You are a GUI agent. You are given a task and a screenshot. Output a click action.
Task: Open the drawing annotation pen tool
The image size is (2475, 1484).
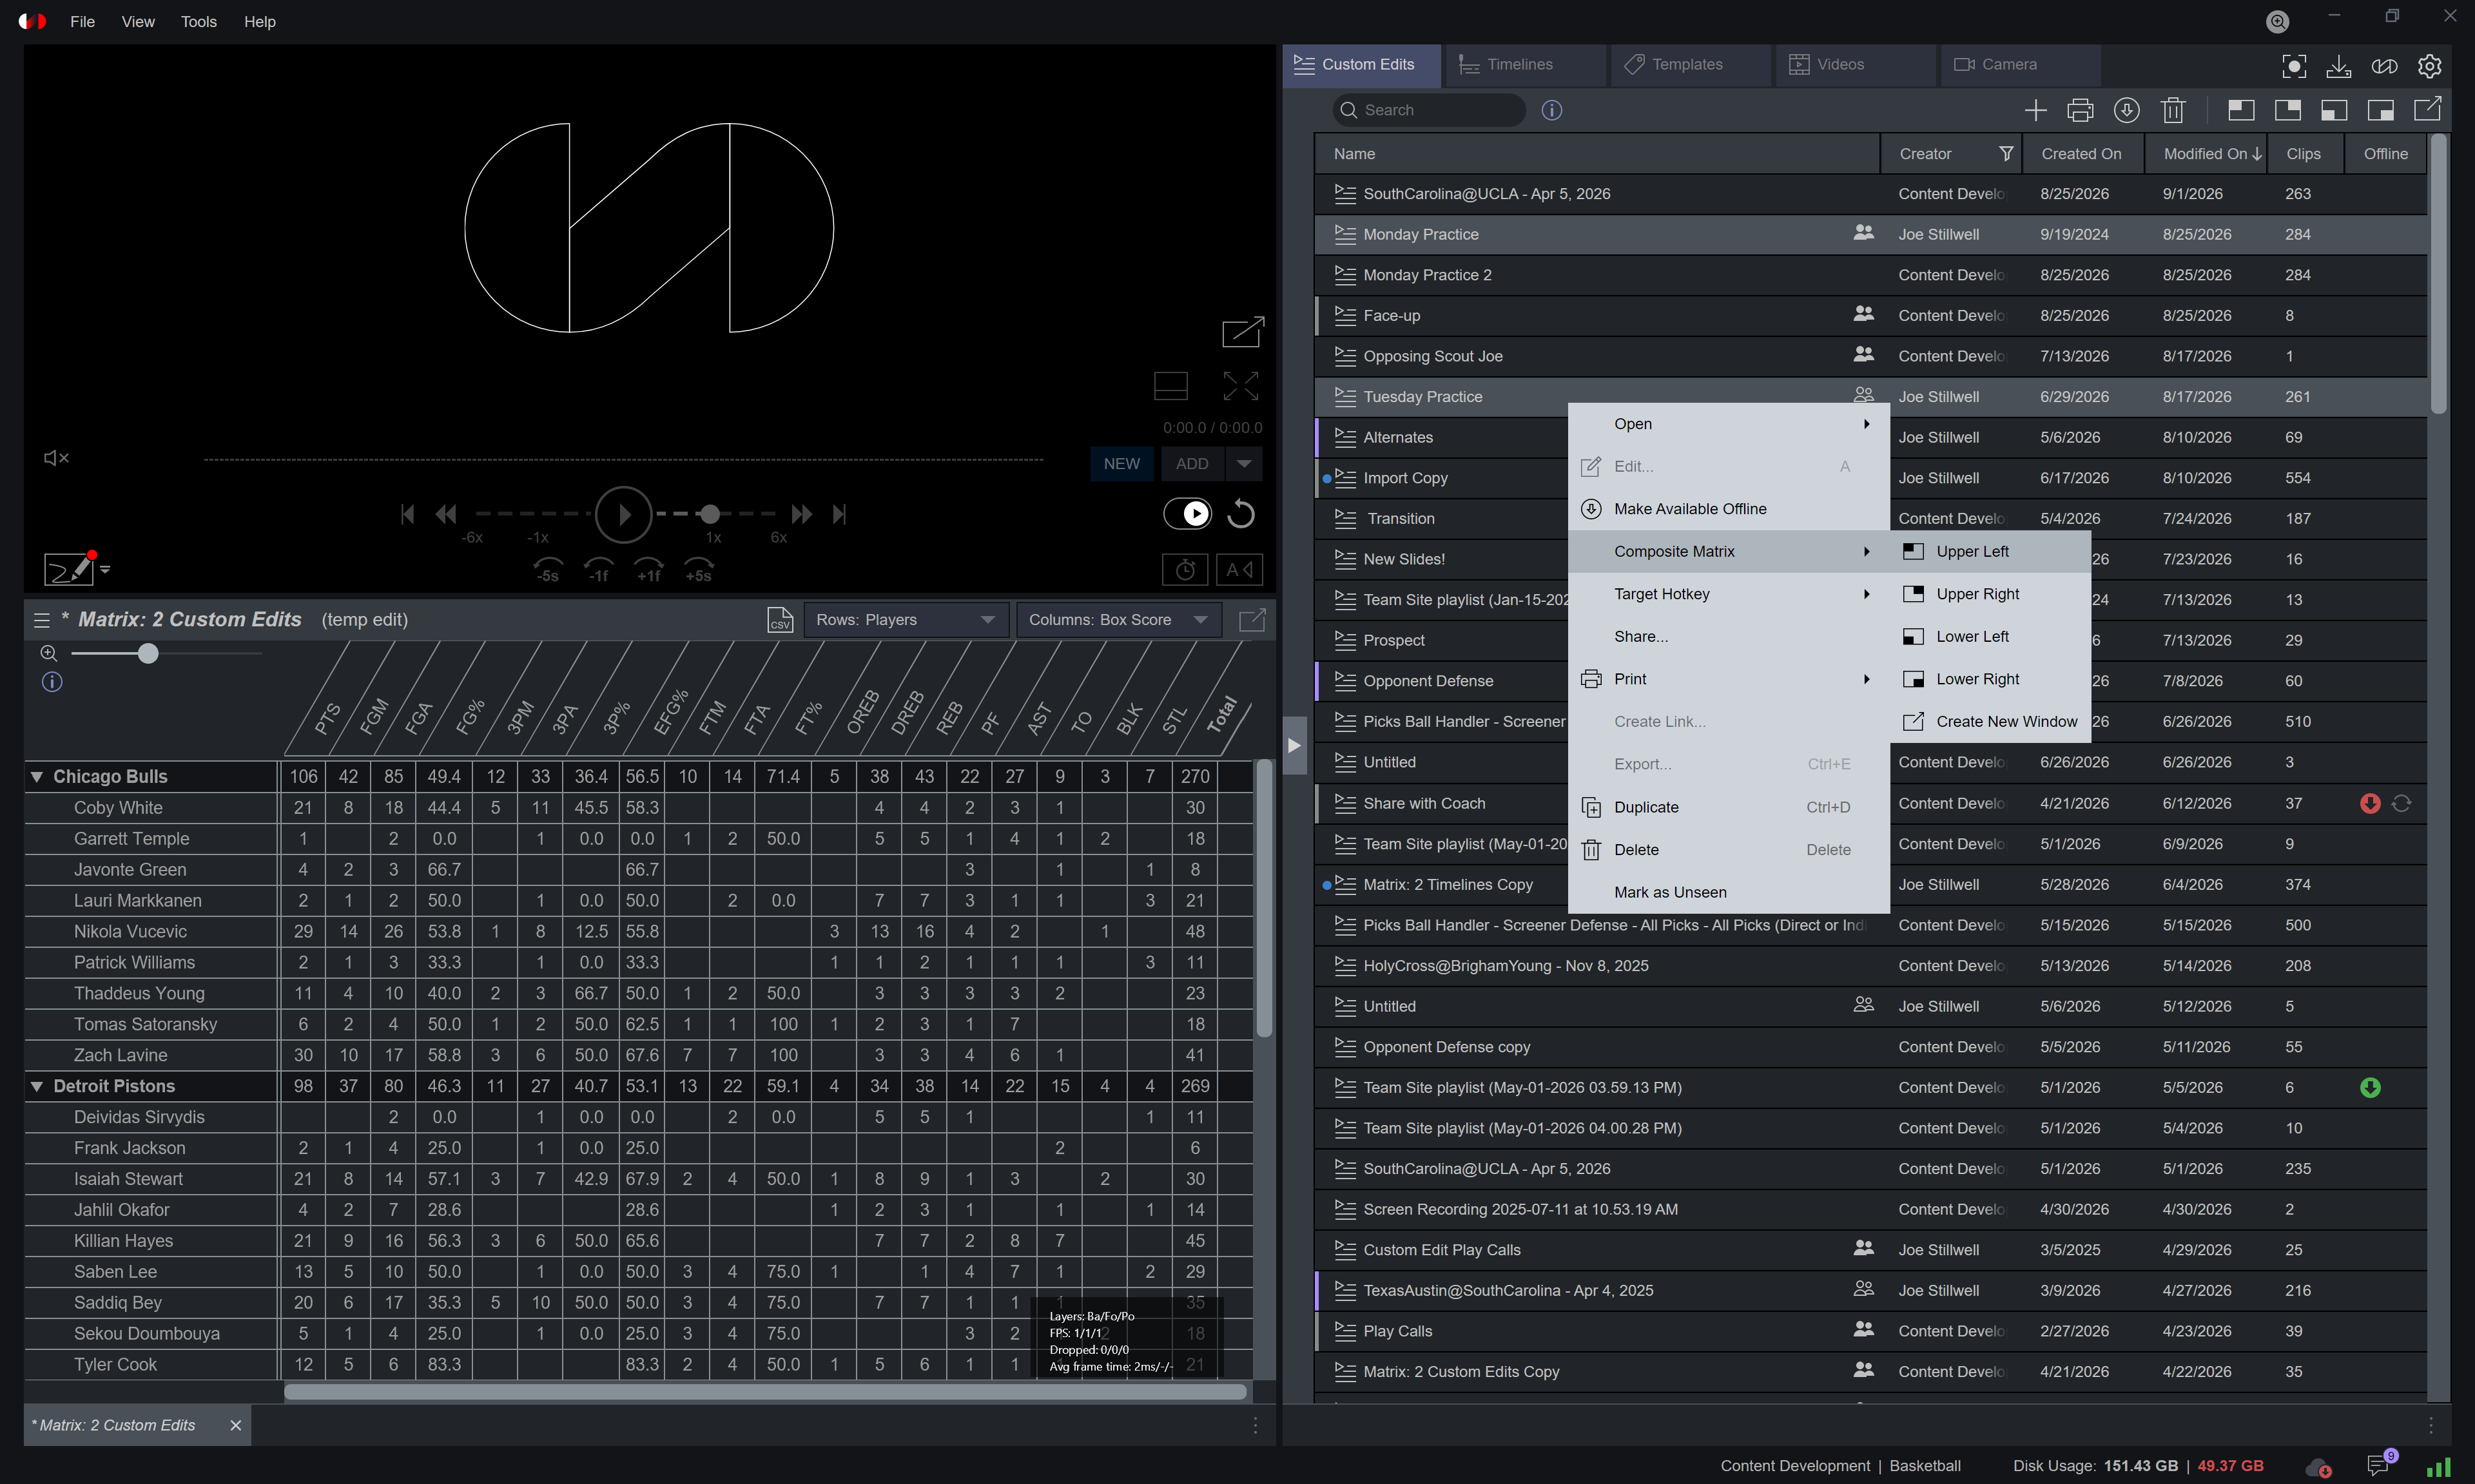69,569
